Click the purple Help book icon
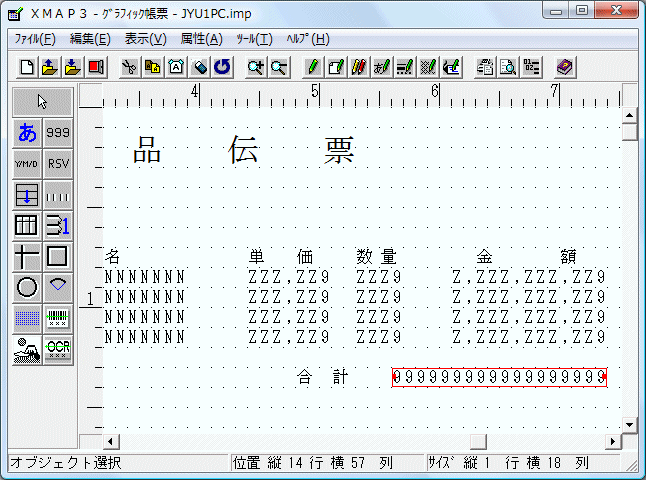The width and height of the screenshot is (646, 480). (x=565, y=67)
